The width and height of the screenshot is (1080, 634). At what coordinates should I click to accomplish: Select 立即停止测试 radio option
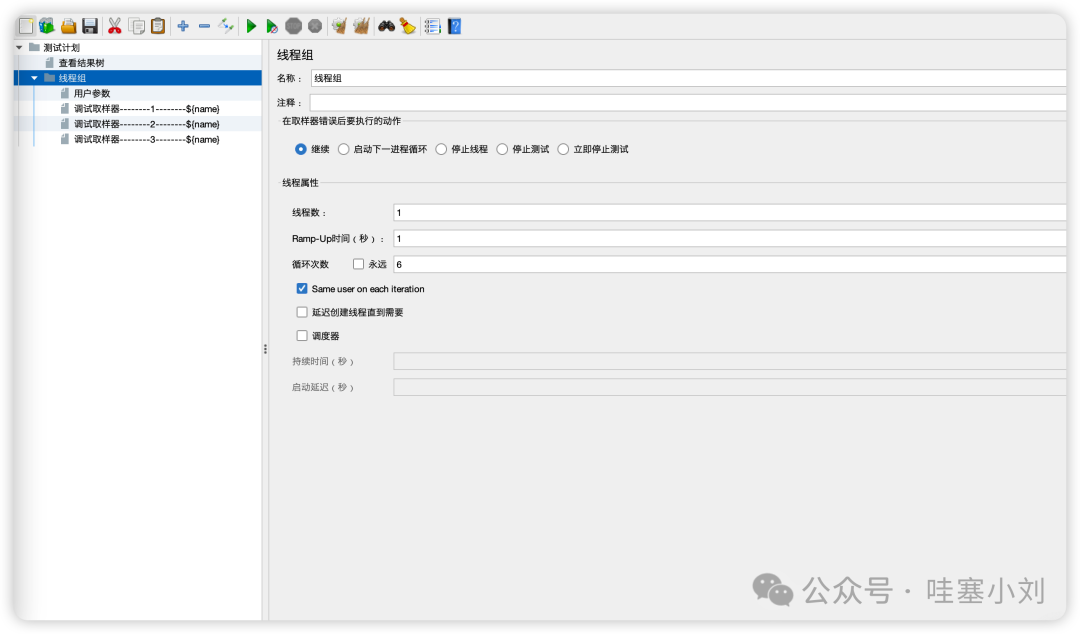tap(563, 149)
